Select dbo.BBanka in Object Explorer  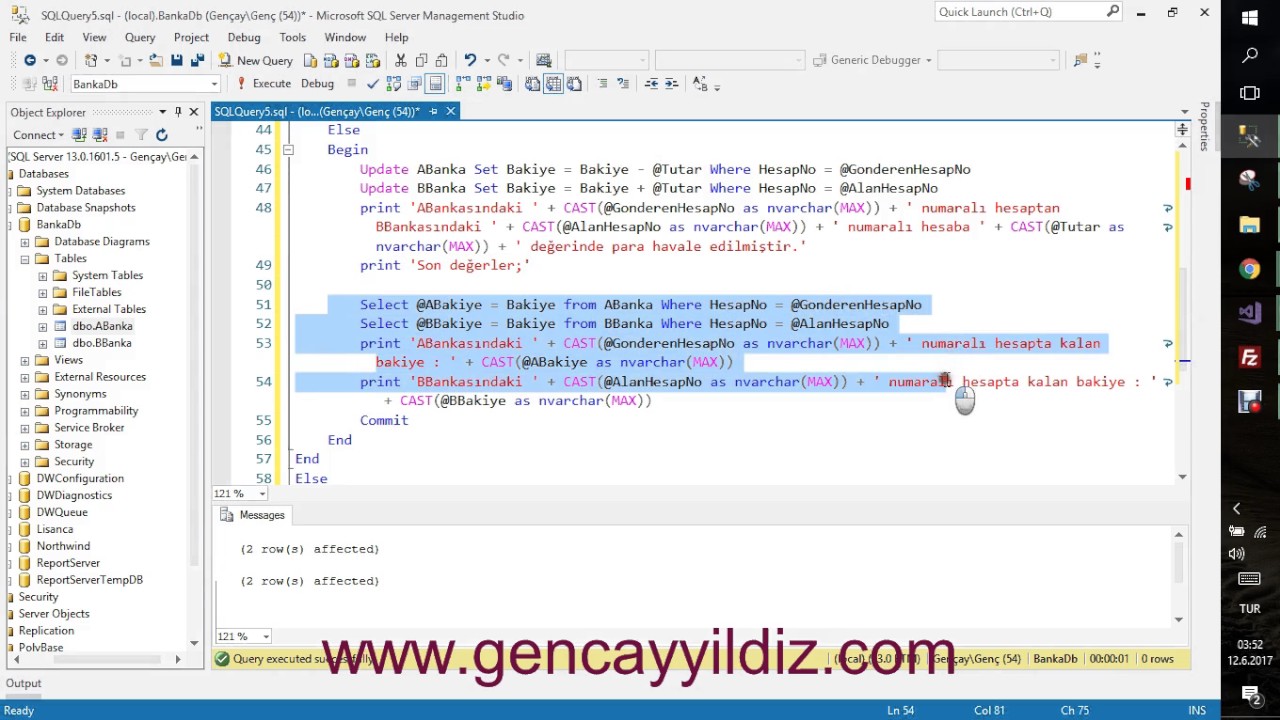click(101, 343)
